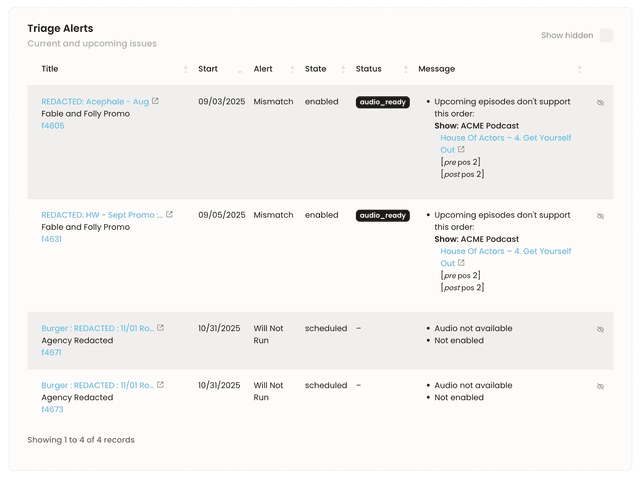Click scheduled state in f4673 row
This screenshot has width=640, height=481.
(x=326, y=386)
